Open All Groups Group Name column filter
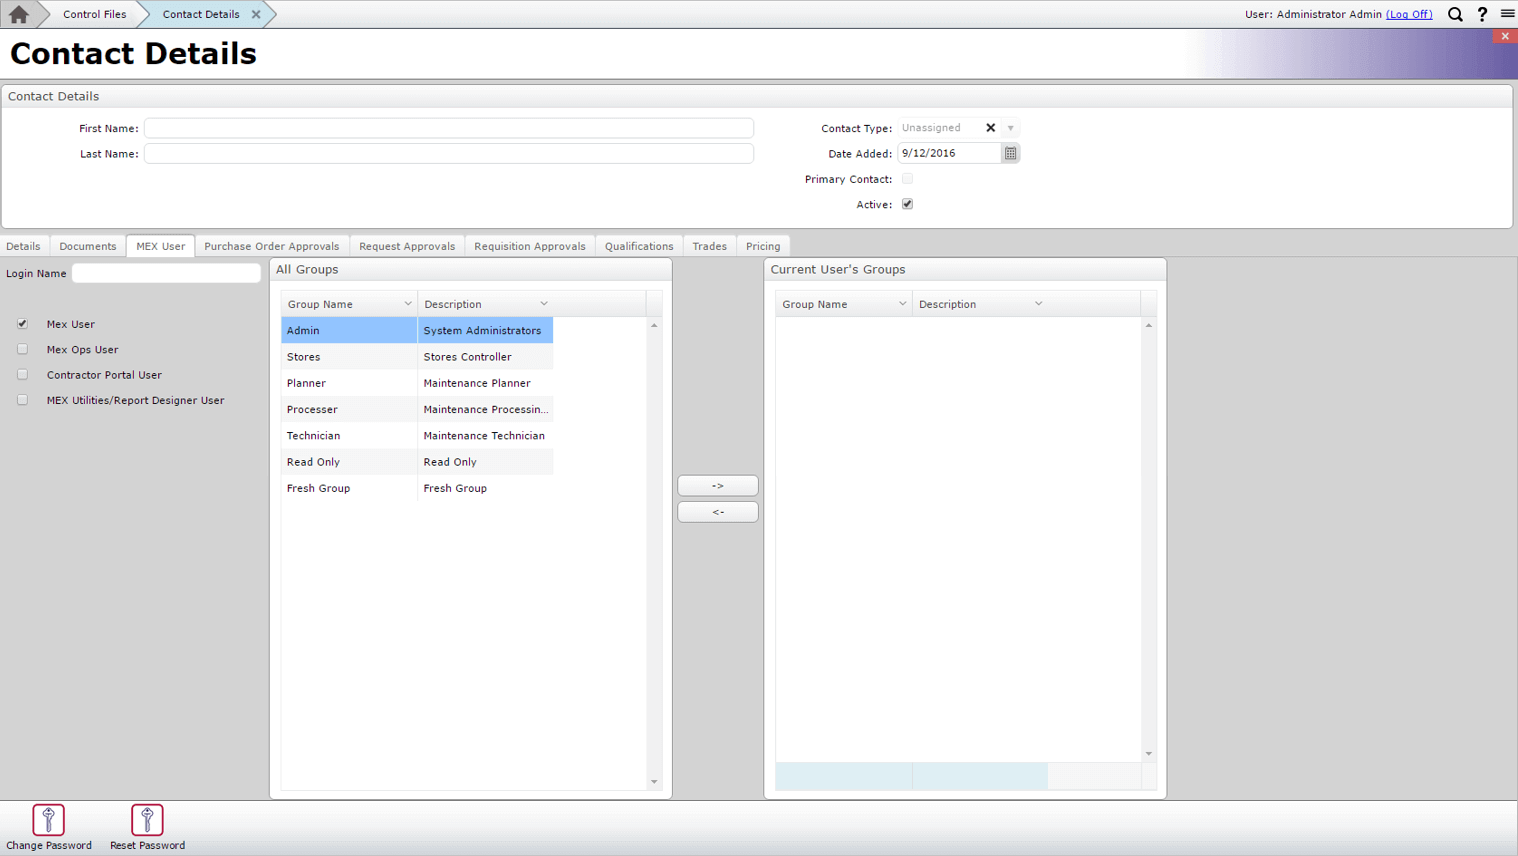Image resolution: width=1518 pixels, height=856 pixels. click(408, 304)
